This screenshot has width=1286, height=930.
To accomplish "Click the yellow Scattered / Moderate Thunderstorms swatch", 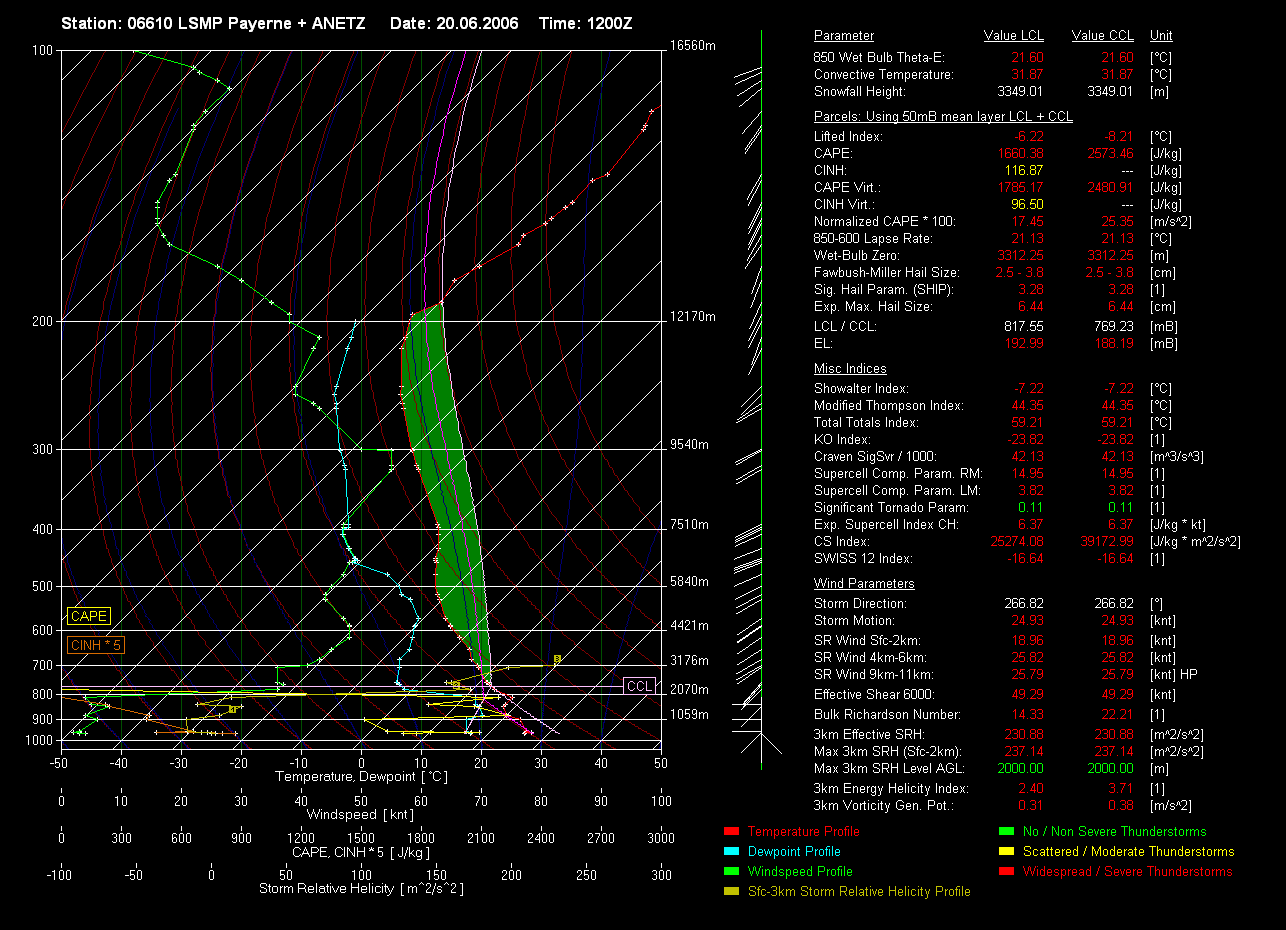I will click(x=1006, y=851).
